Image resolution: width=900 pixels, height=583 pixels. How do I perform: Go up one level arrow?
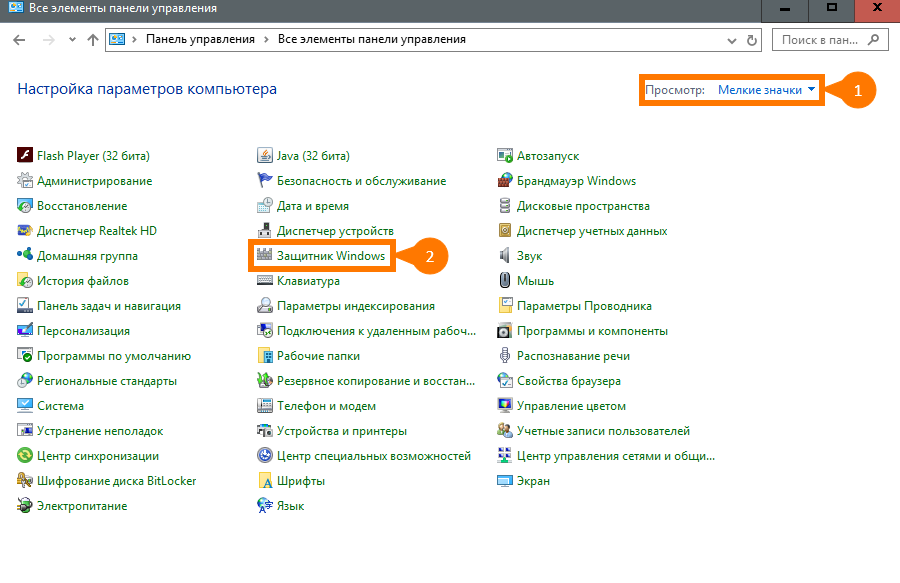(92, 40)
